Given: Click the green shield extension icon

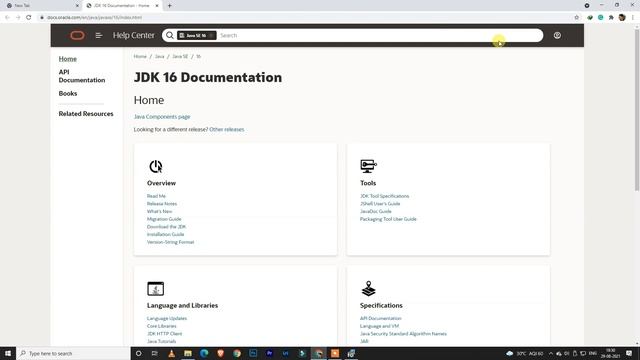Looking at the screenshot, I should point(590,18).
